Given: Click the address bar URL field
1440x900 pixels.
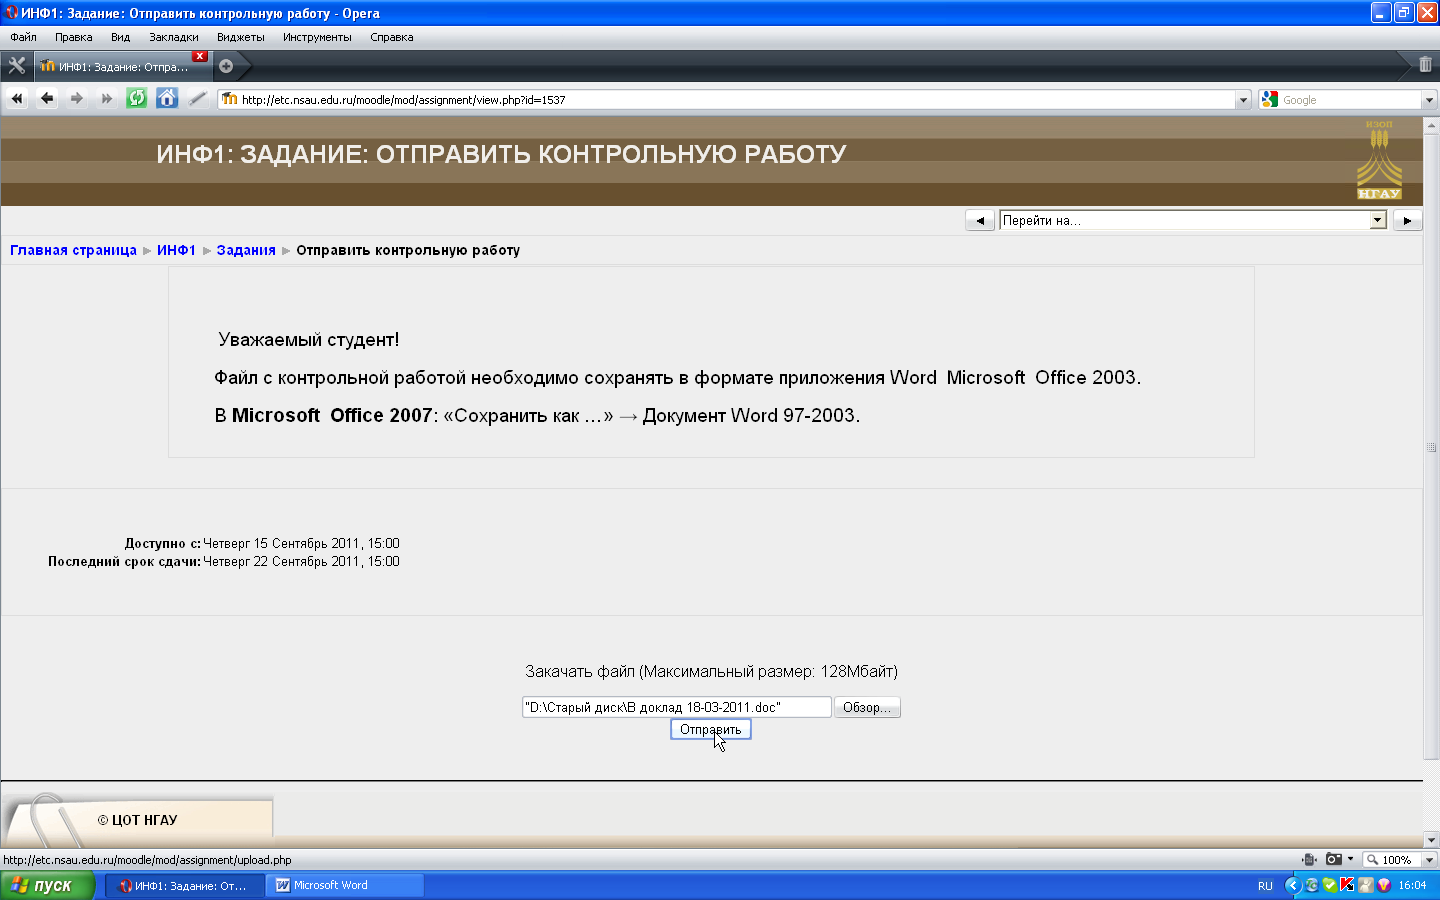Looking at the screenshot, I should (x=735, y=100).
